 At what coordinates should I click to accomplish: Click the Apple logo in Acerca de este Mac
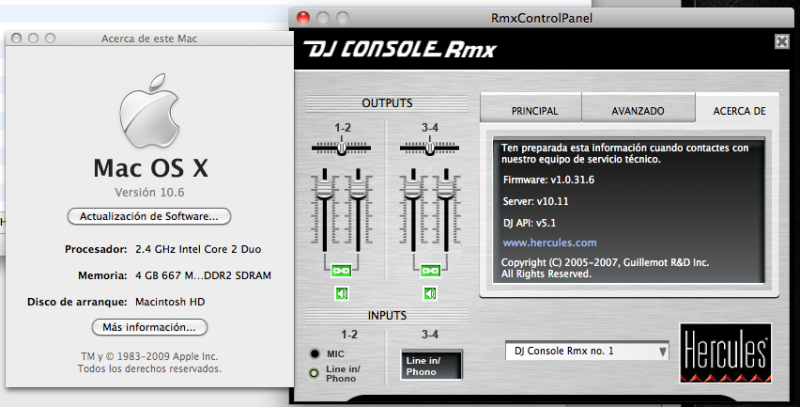click(149, 111)
